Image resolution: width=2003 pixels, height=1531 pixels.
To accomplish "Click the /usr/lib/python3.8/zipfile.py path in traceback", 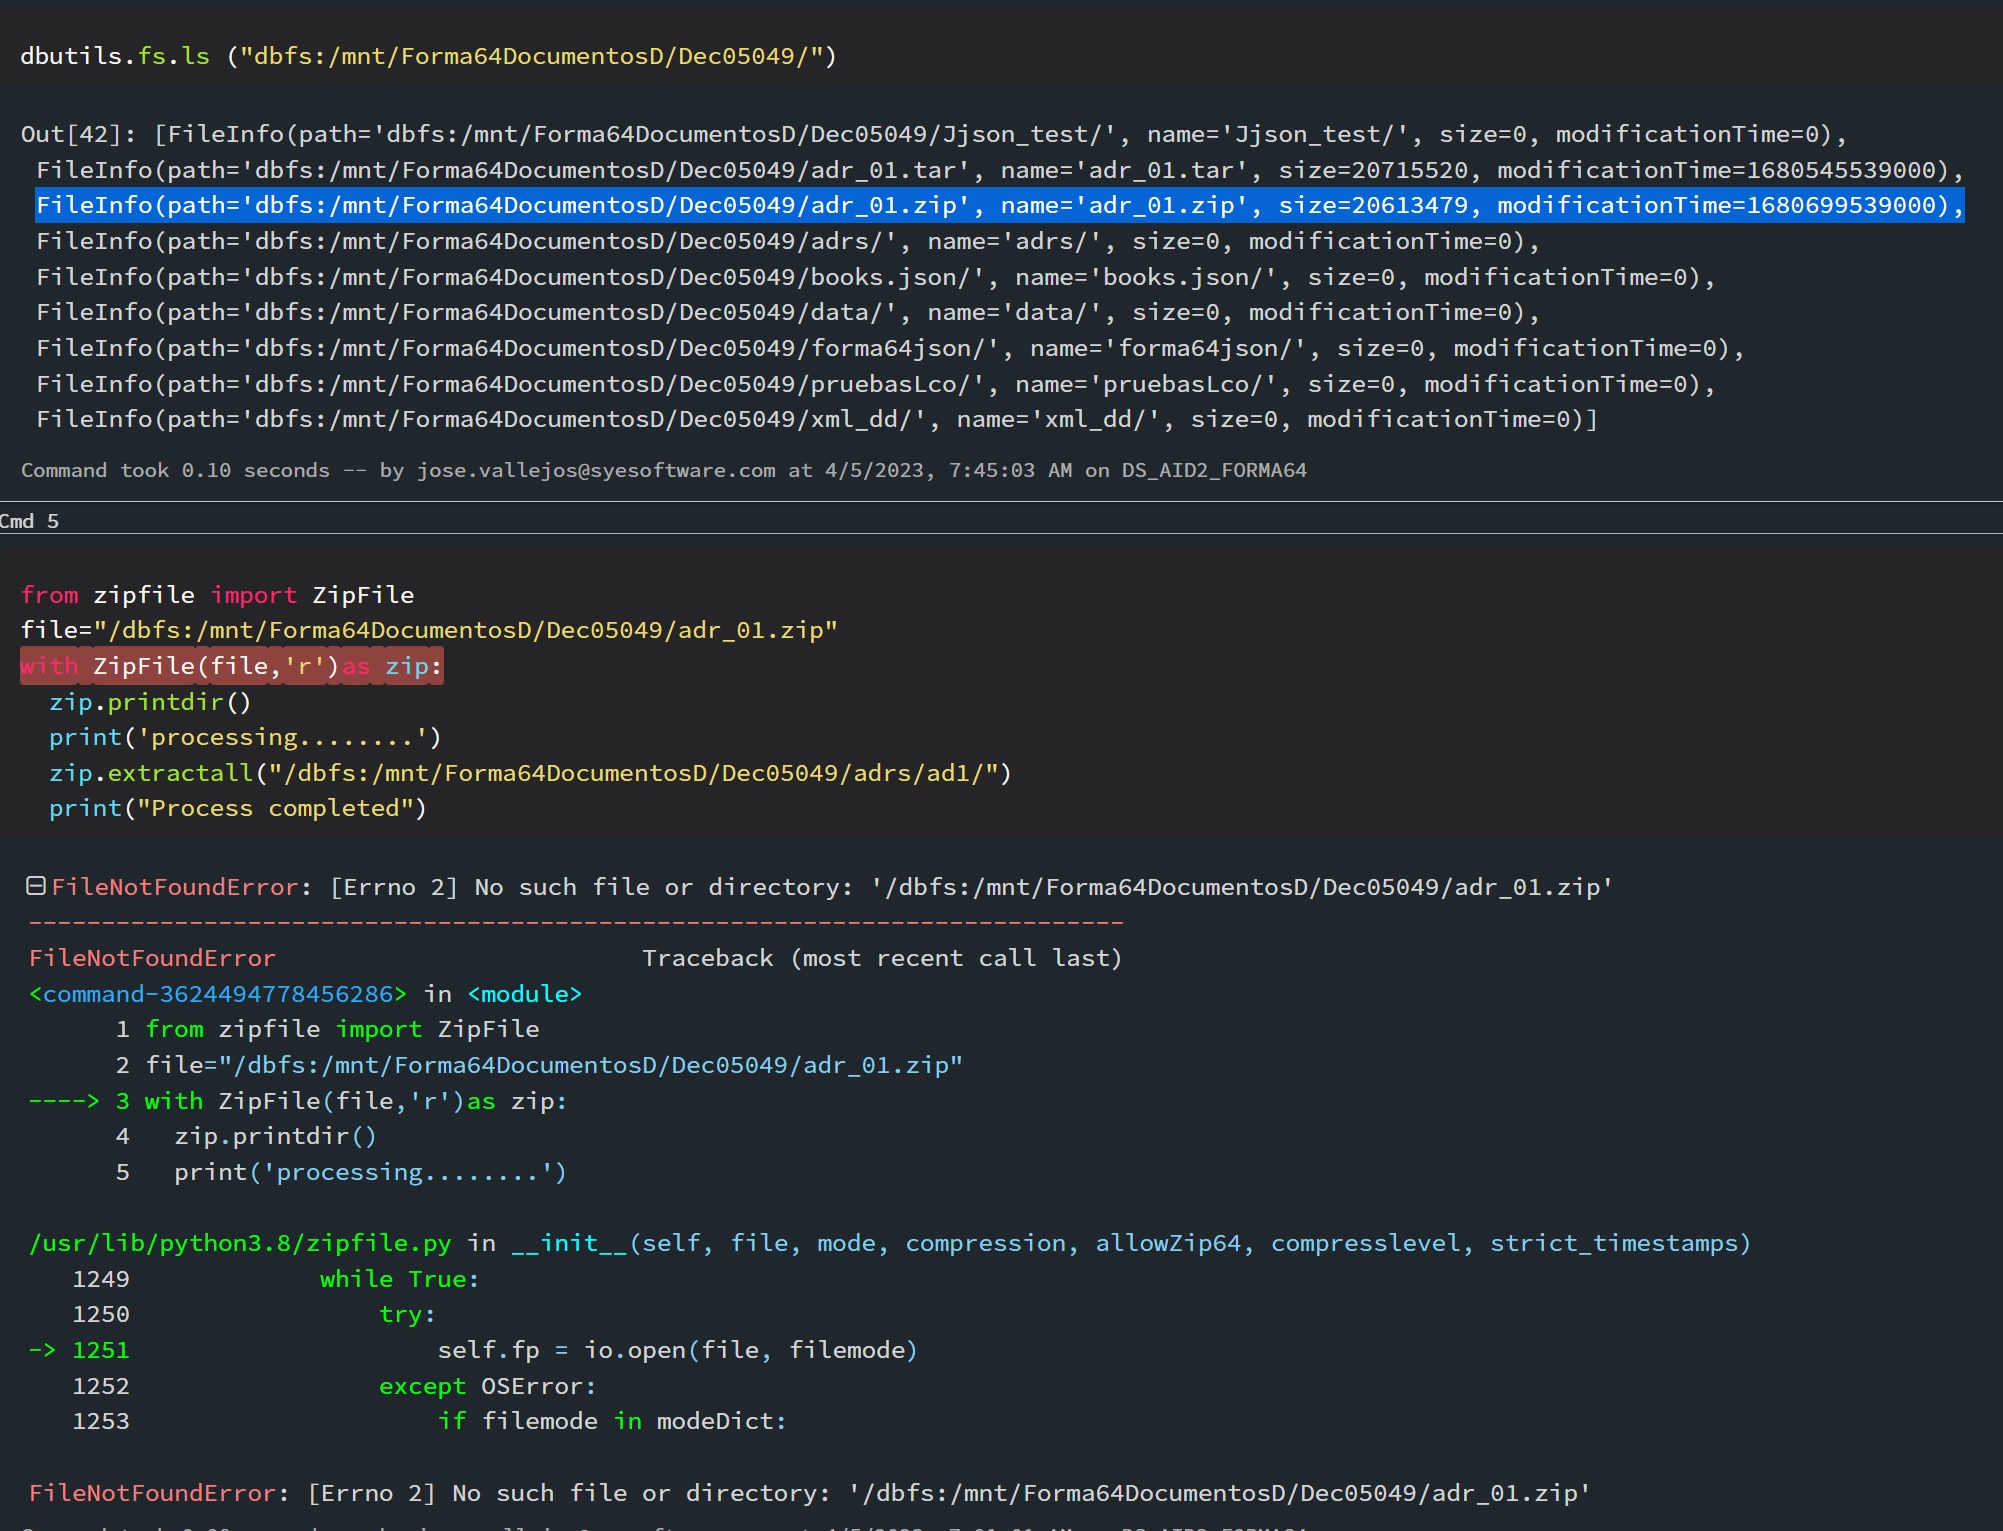I will tap(240, 1243).
